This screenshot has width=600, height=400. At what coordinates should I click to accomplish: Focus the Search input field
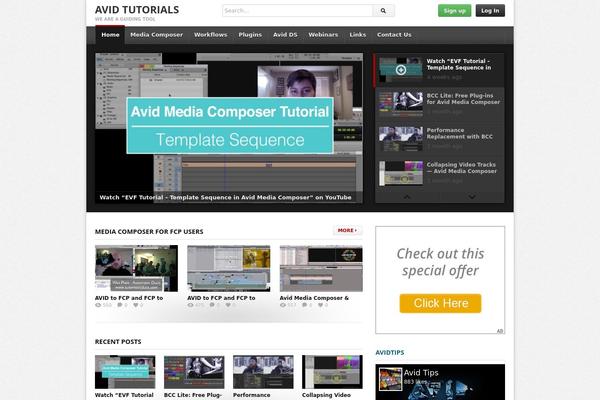297,11
